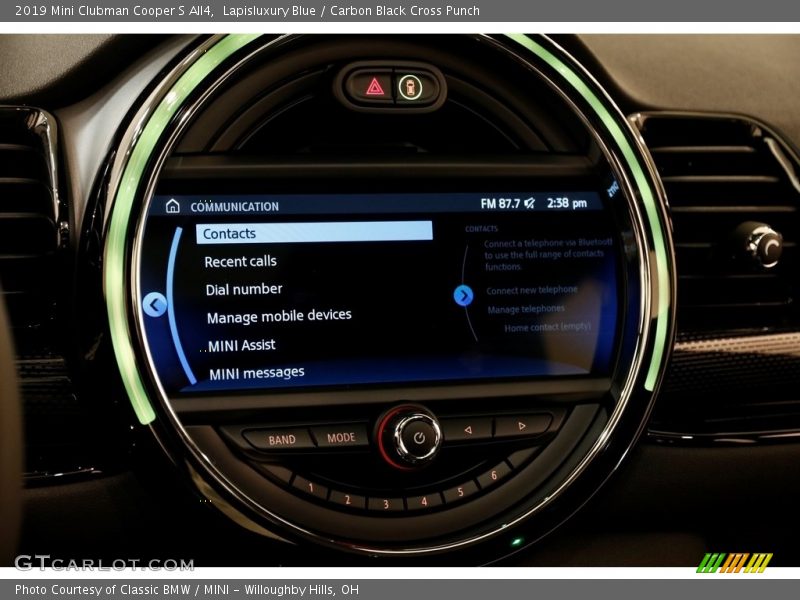This screenshot has height=600, width=800.
Task: Open Manage mobile devices
Action: click(x=279, y=316)
